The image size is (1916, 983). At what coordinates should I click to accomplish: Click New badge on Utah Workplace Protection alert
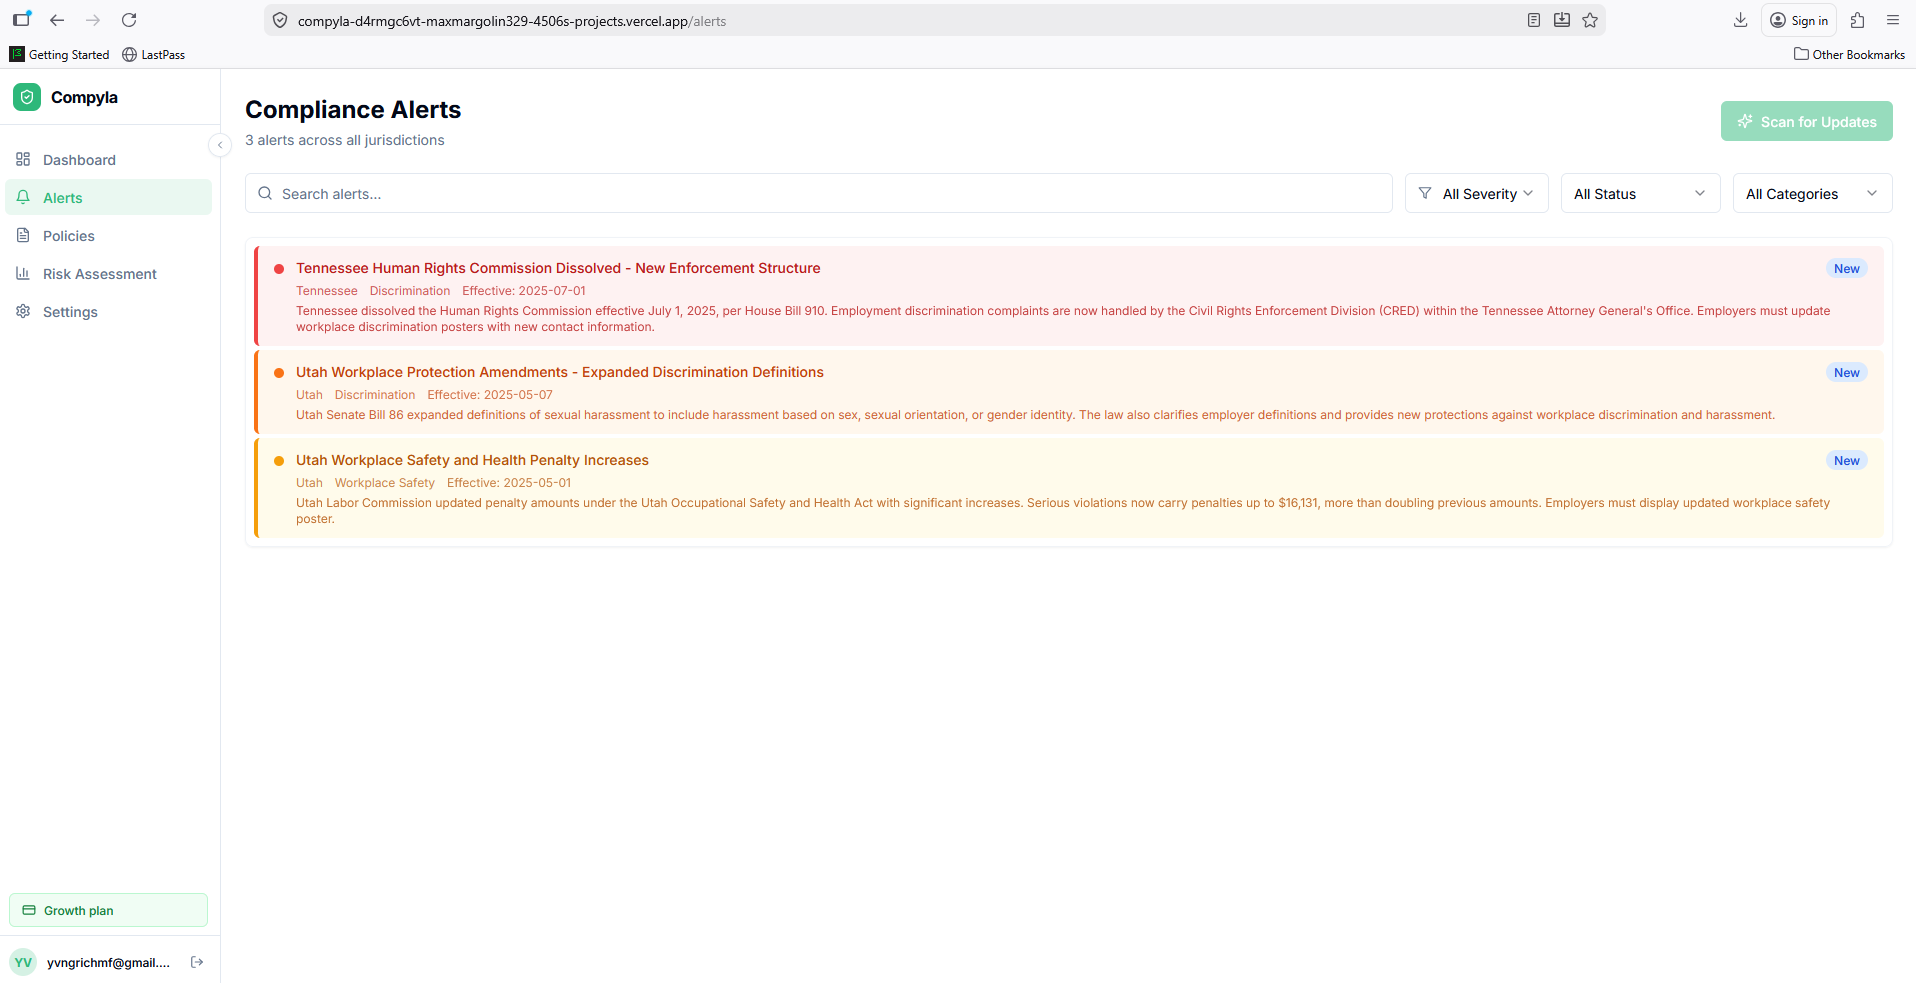1847,372
